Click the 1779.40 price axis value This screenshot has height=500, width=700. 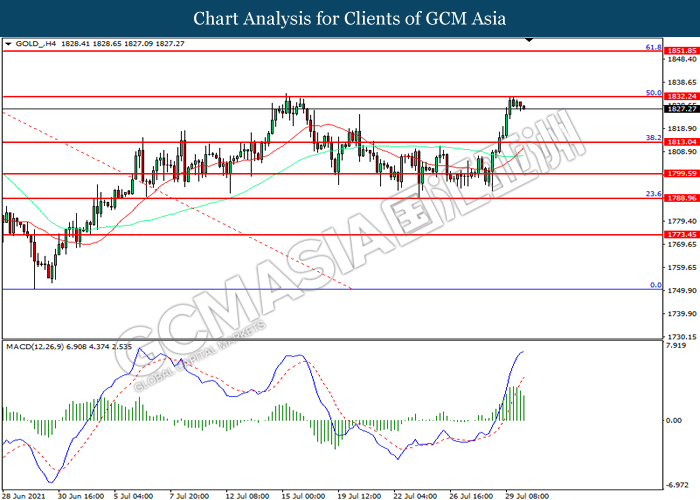[x=682, y=221]
